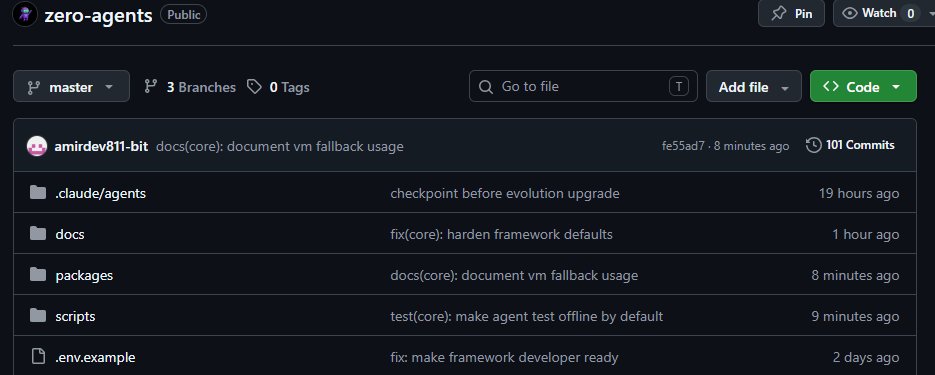Screen dimensions: 935x375
Task: Open 'fix: make framework developer ready' commit
Action: (x=504, y=357)
